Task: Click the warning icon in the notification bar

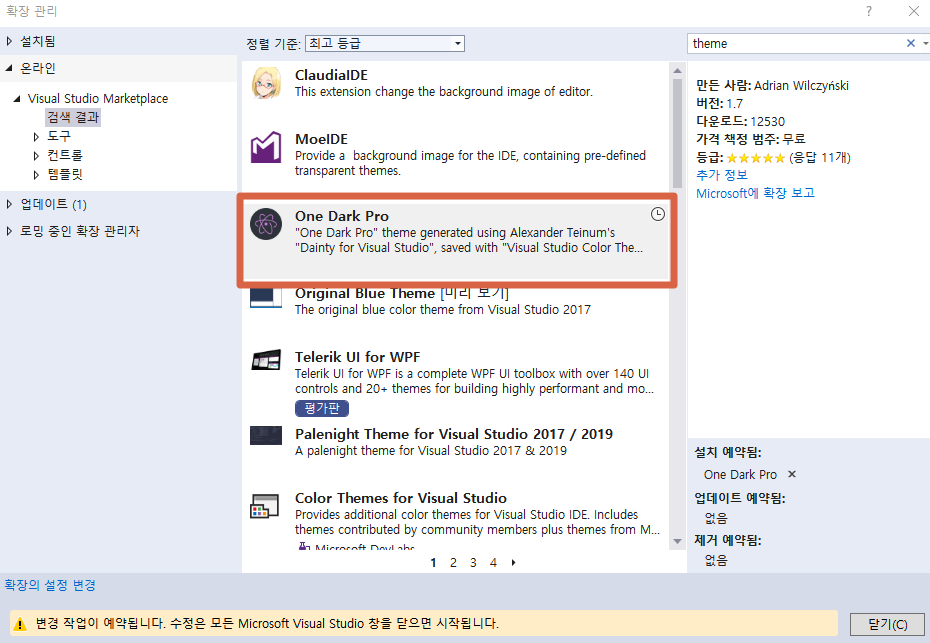Action: [20, 624]
